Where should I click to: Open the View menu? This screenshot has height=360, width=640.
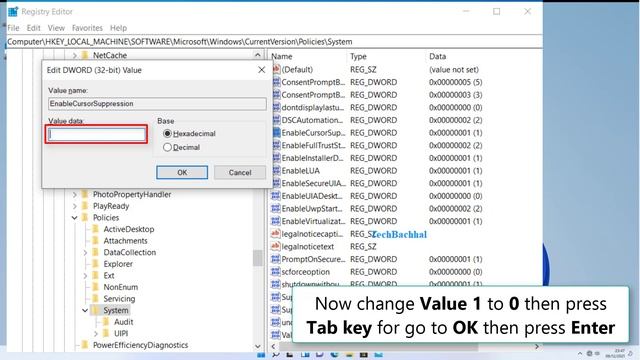[56, 28]
